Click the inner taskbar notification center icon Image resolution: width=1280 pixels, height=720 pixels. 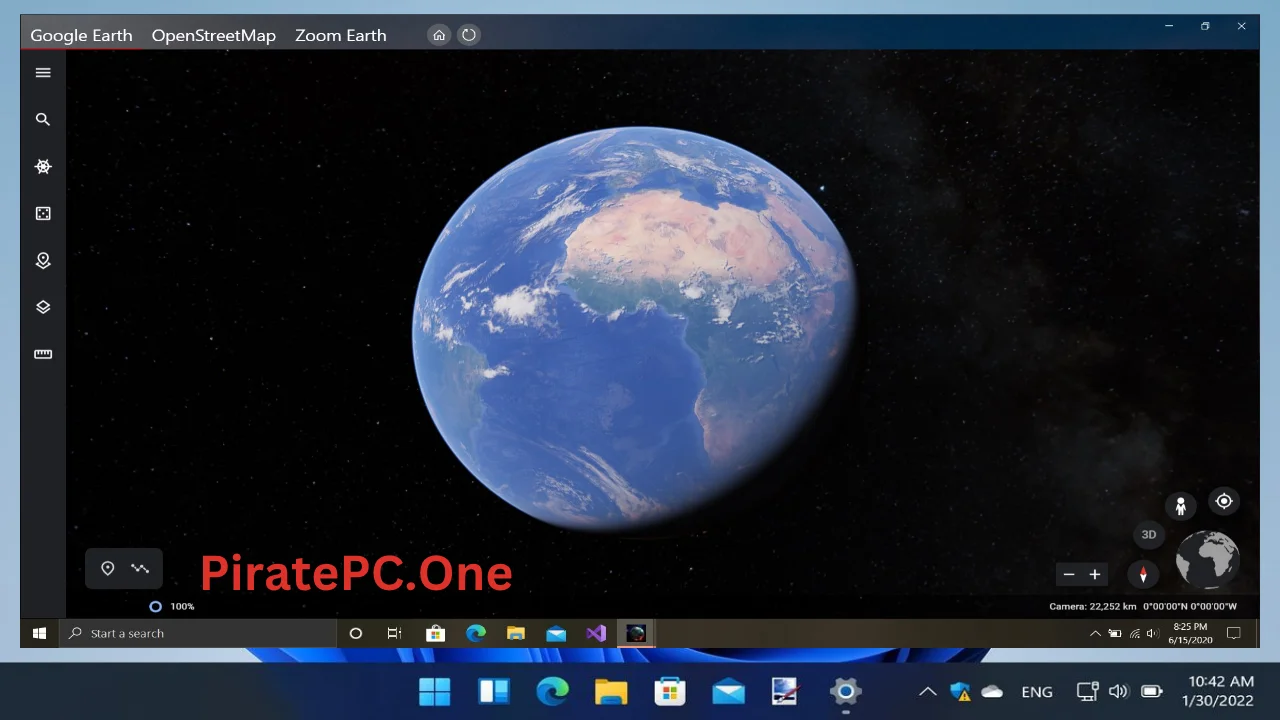point(1234,633)
